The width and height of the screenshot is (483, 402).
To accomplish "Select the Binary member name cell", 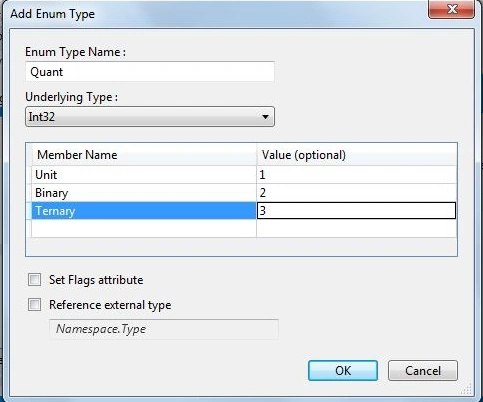I will (x=144, y=193).
